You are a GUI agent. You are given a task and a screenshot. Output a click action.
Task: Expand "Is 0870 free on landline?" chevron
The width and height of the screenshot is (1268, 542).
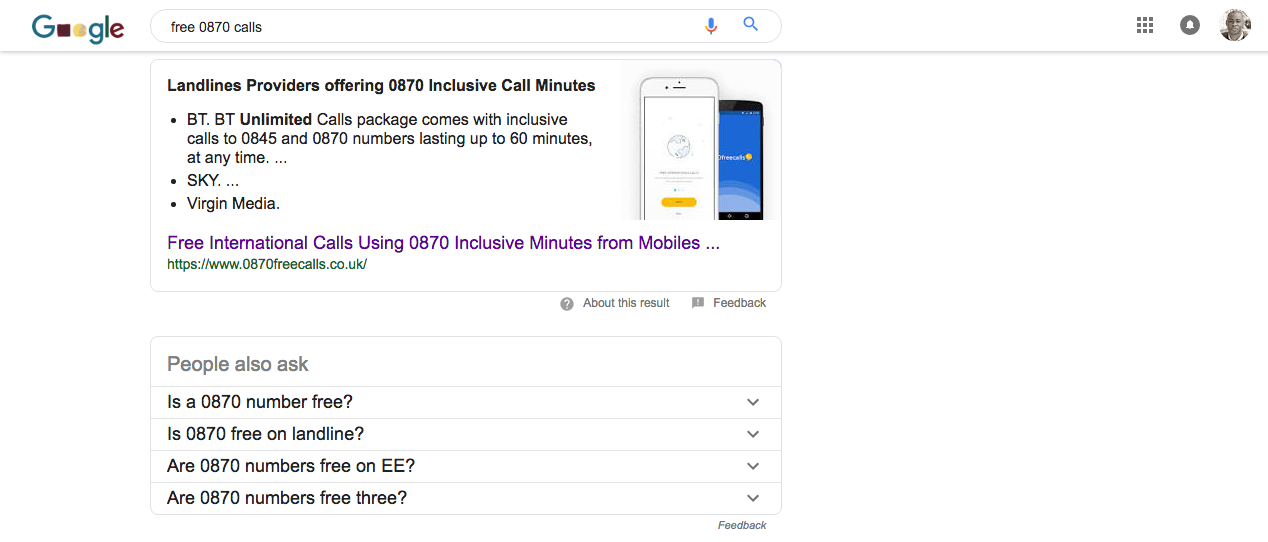pyautogui.click(x=753, y=434)
